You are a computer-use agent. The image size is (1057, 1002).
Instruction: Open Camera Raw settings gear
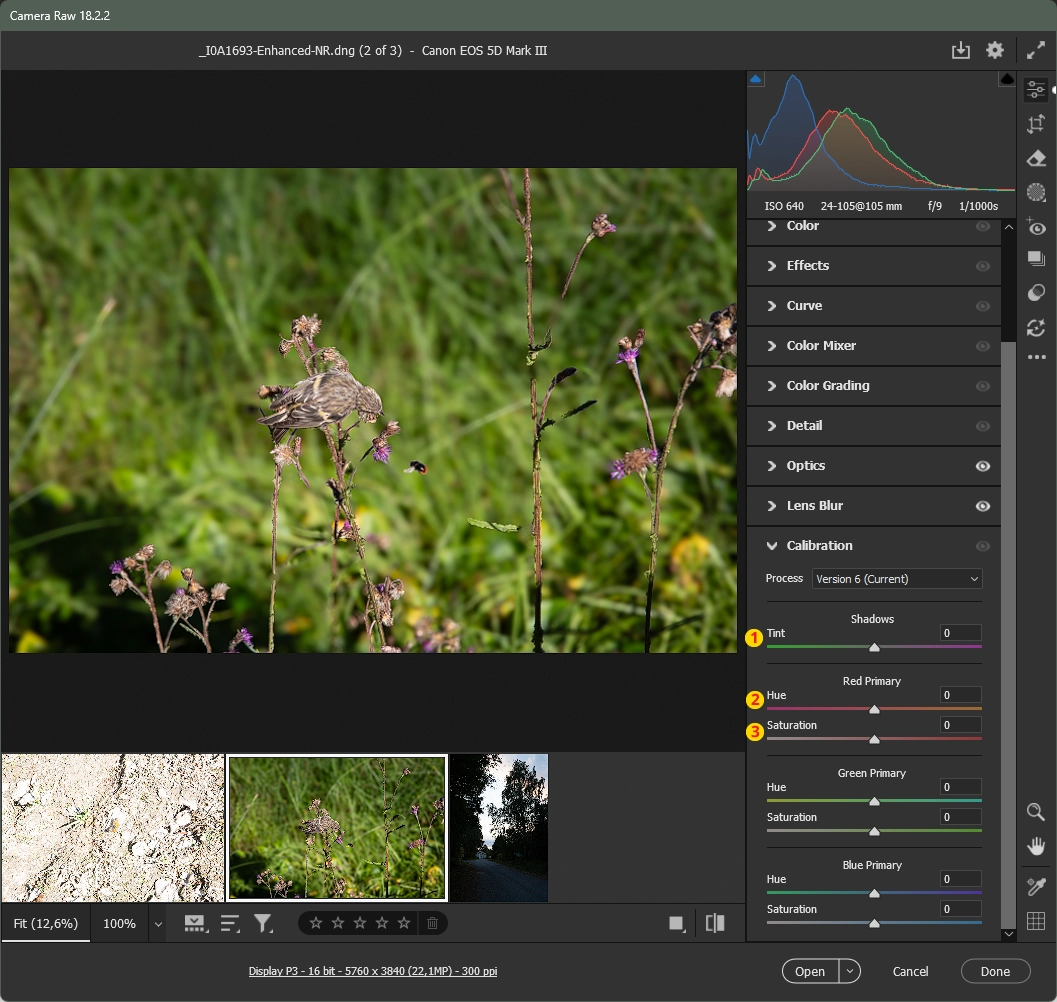point(994,50)
